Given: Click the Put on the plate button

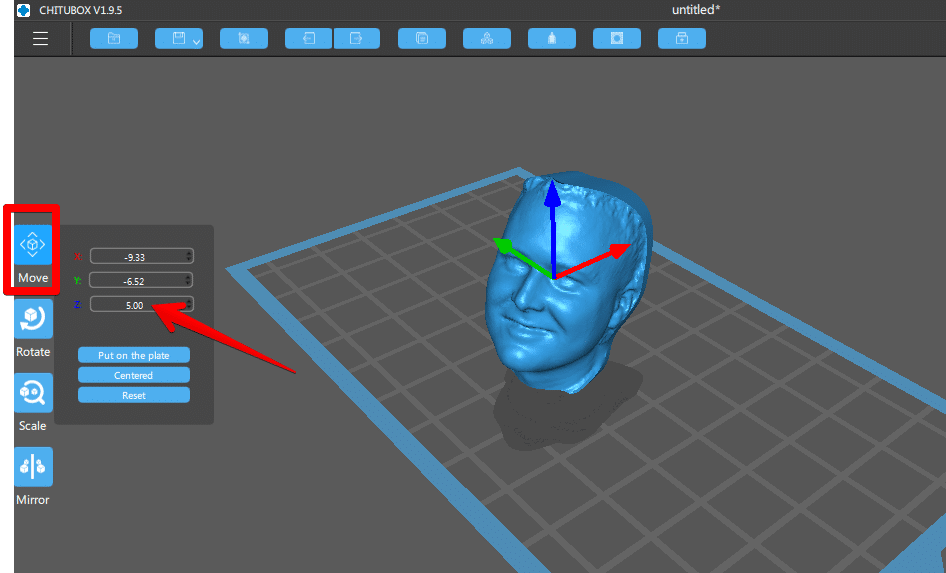Looking at the screenshot, I should click(134, 355).
